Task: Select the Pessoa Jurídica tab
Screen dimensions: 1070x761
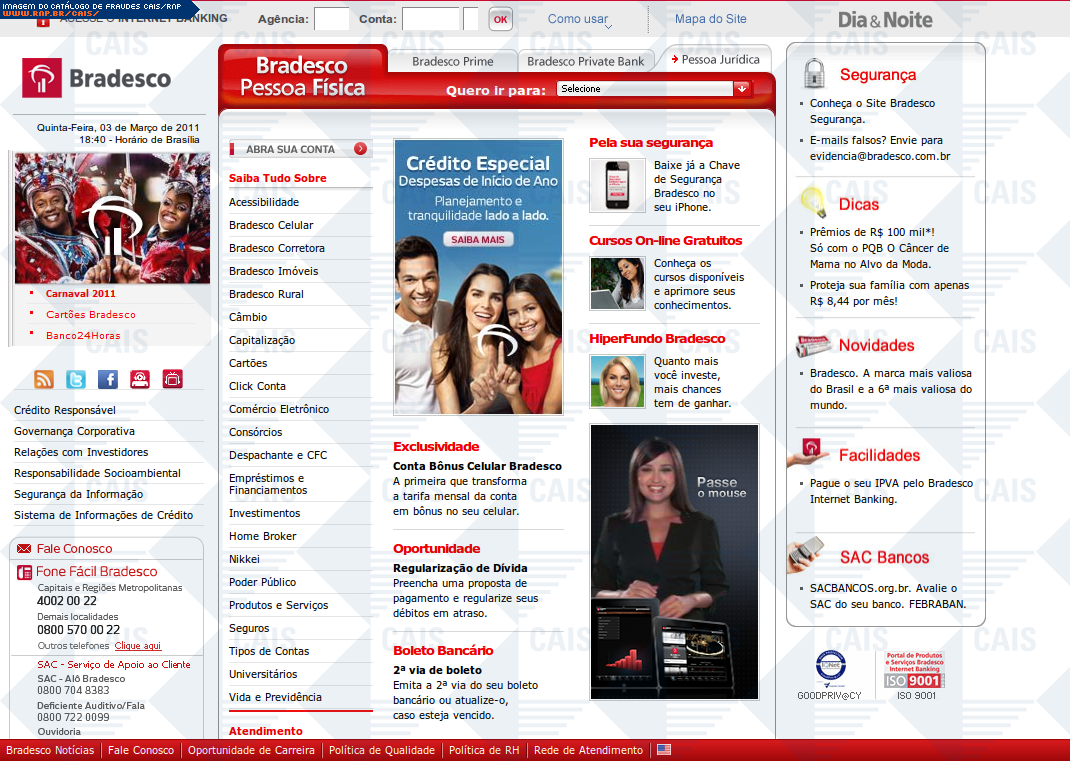Action: (716, 59)
